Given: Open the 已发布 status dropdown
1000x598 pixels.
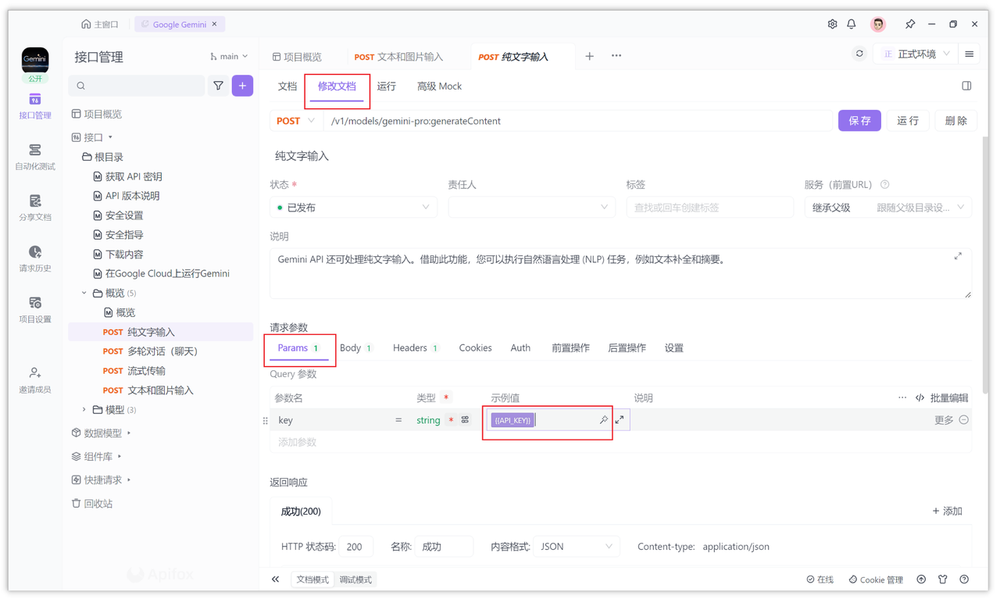Looking at the screenshot, I should [x=352, y=207].
